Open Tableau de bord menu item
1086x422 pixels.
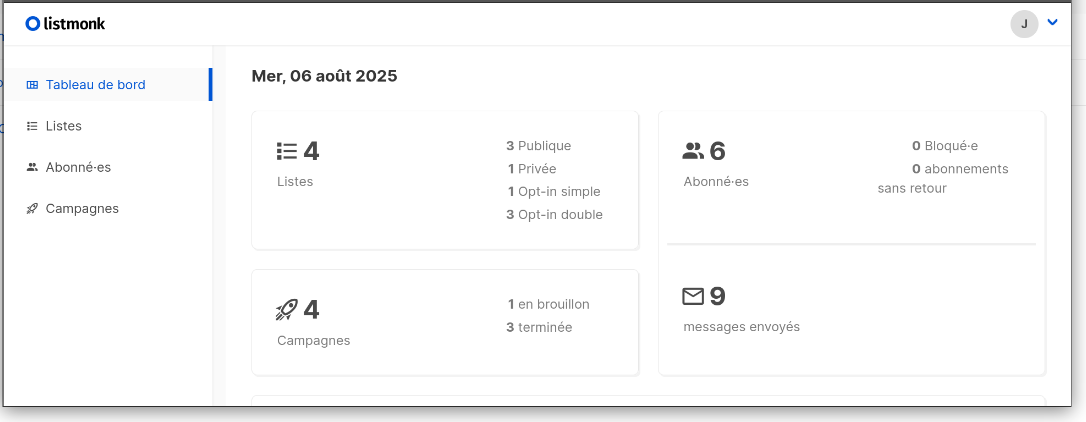pos(95,85)
